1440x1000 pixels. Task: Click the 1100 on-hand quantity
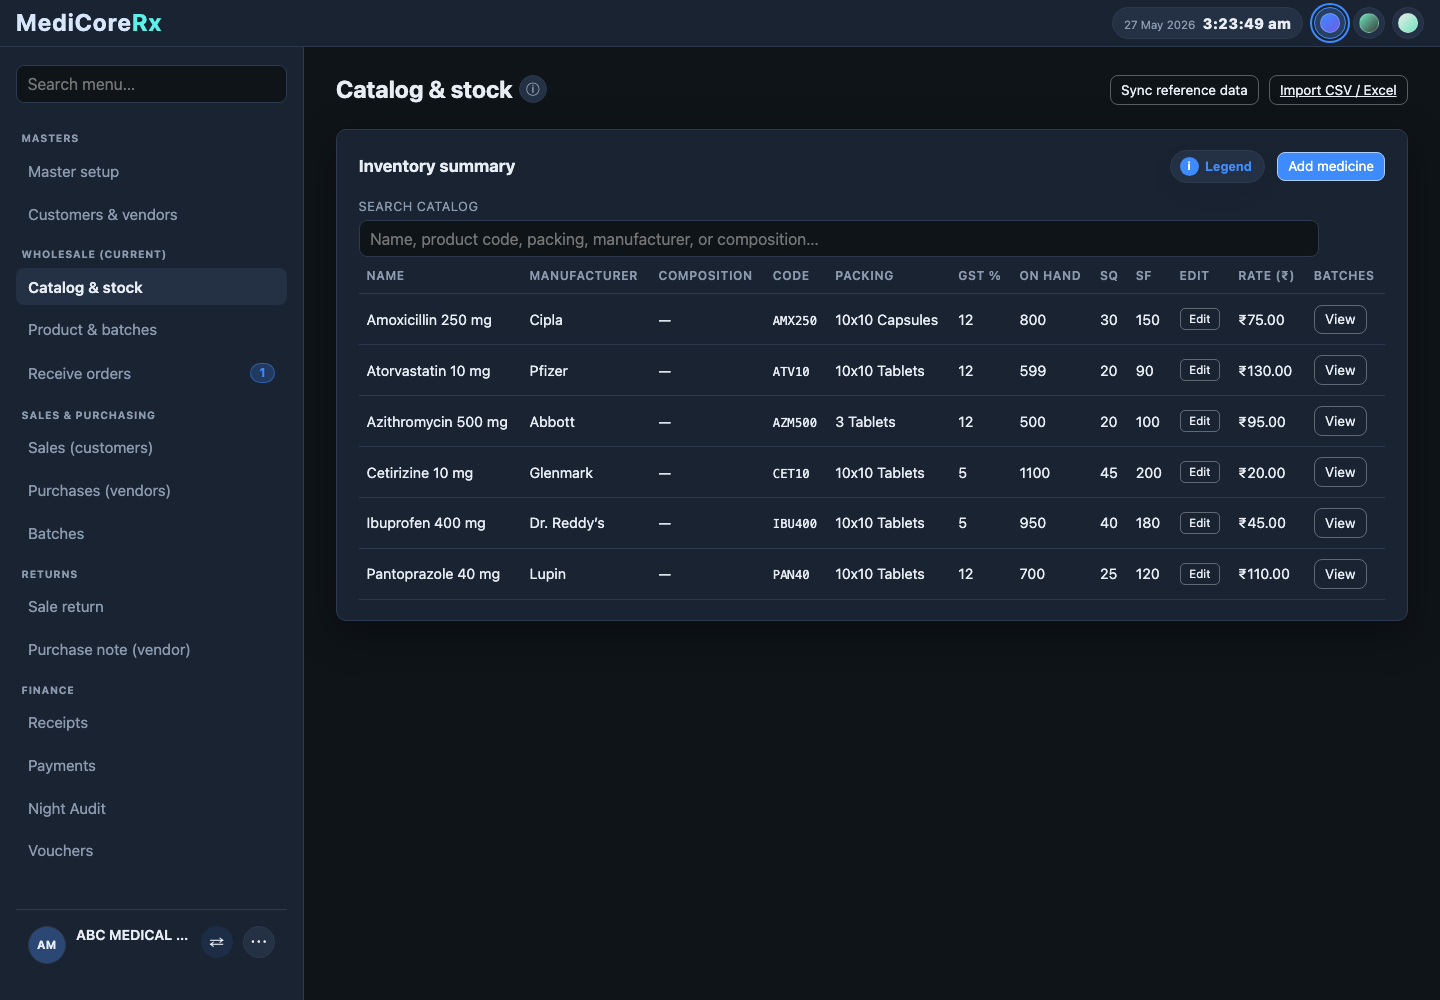point(1035,473)
